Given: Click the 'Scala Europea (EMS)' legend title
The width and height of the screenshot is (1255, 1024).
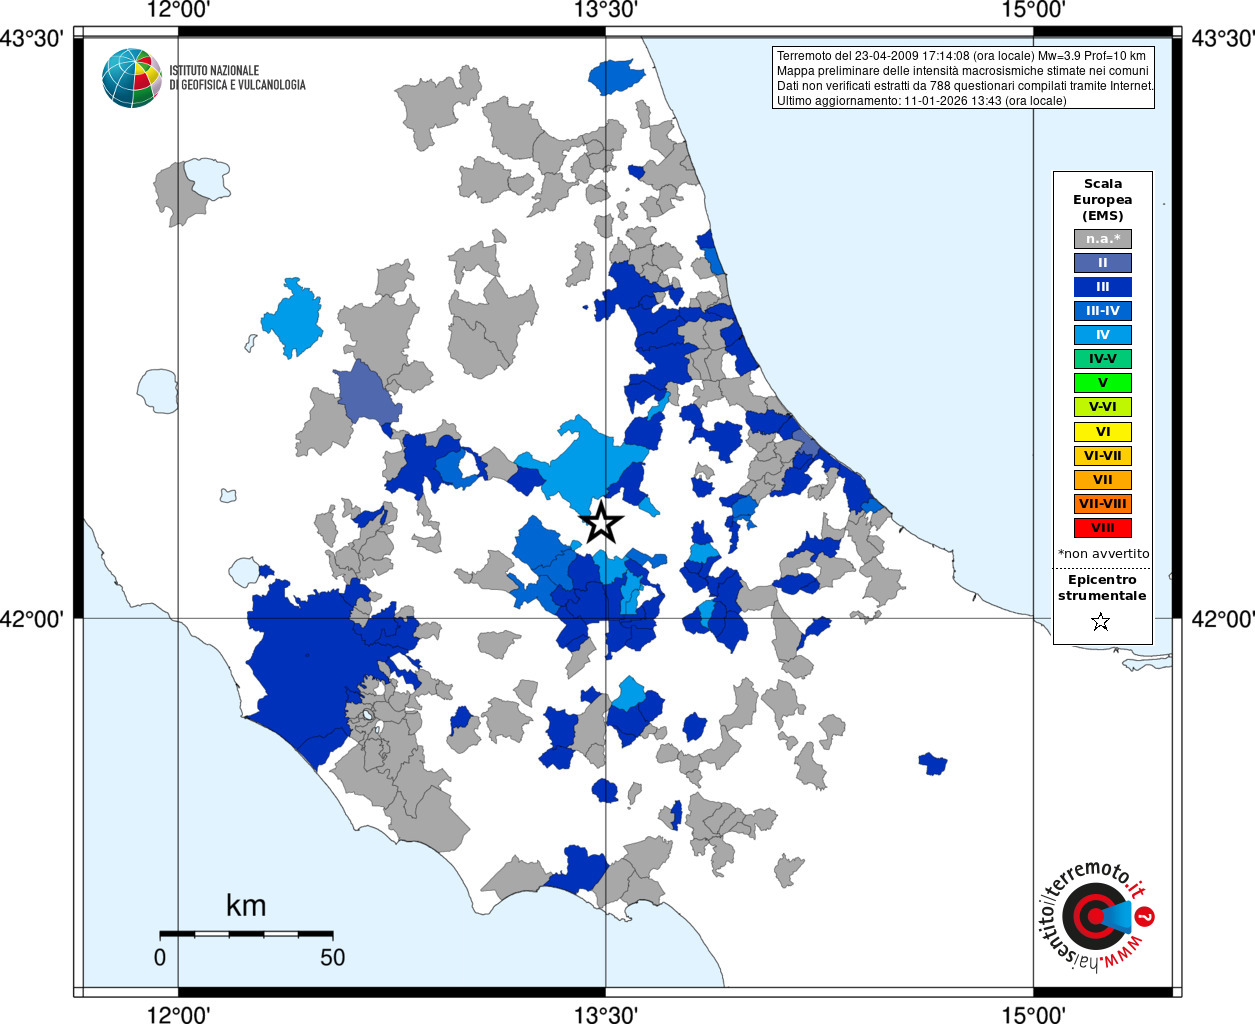Looking at the screenshot, I should tap(1103, 200).
